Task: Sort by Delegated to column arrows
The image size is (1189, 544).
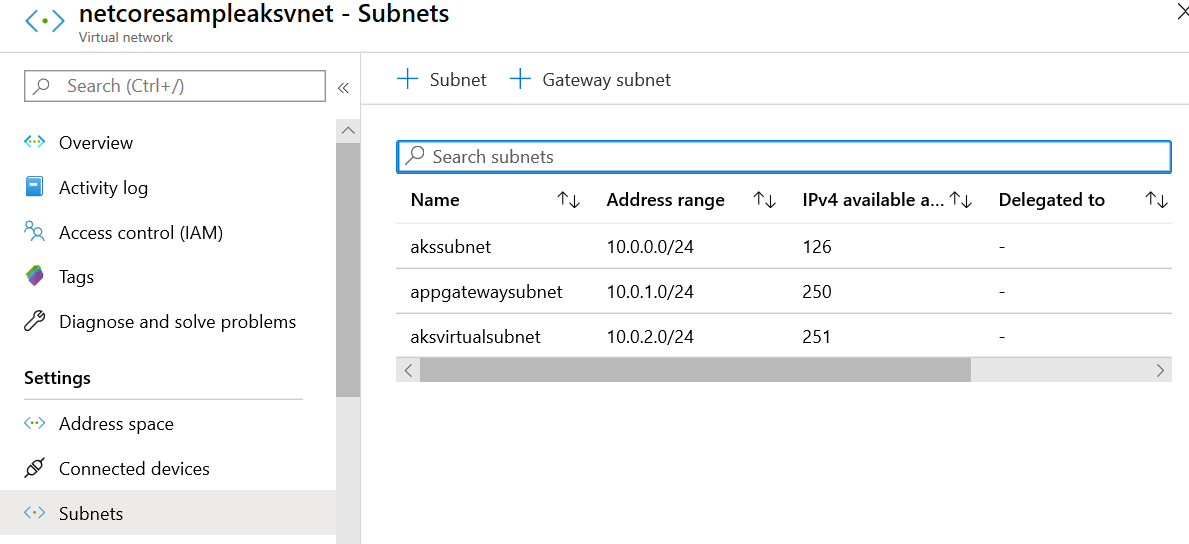Action: pyautogui.click(x=1156, y=200)
